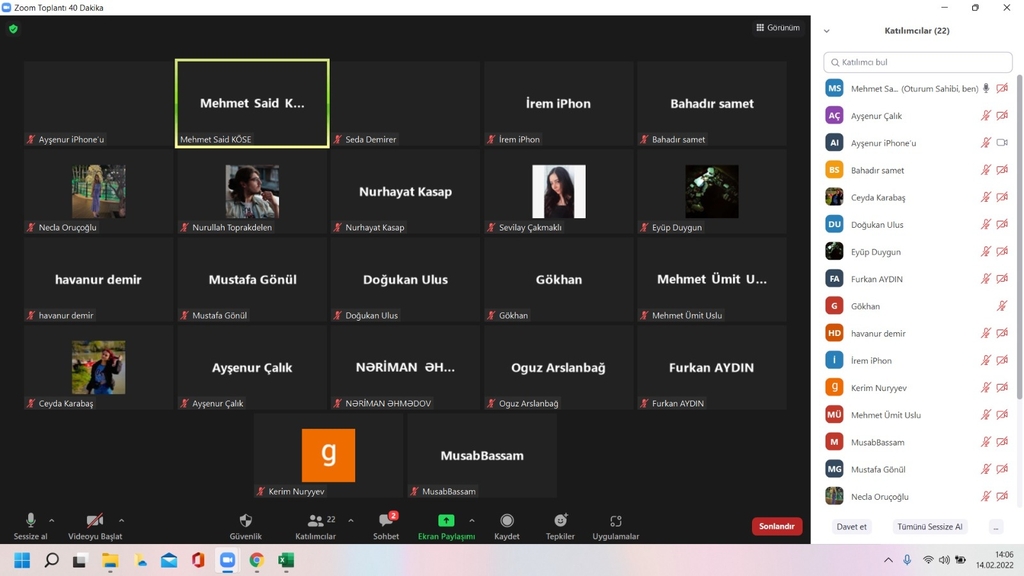
Task: Toggle camera icon for Furkan AYDIN in list
Action: click(x=1002, y=279)
